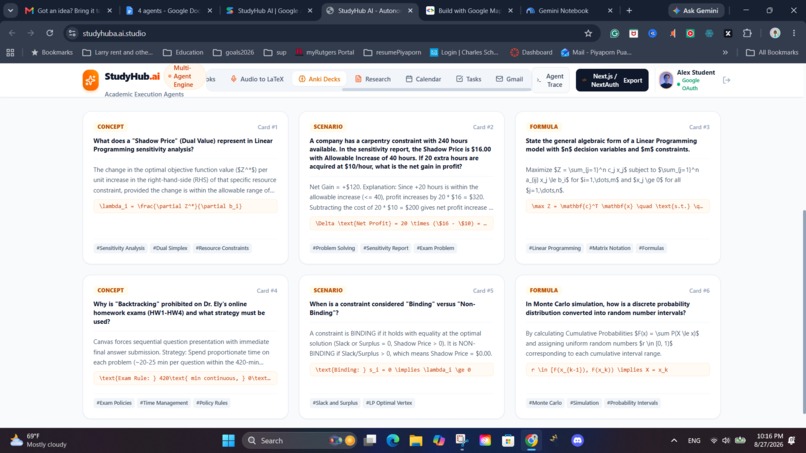Open the Windows Start menu
The height and width of the screenshot is (453, 806).
click(x=228, y=441)
